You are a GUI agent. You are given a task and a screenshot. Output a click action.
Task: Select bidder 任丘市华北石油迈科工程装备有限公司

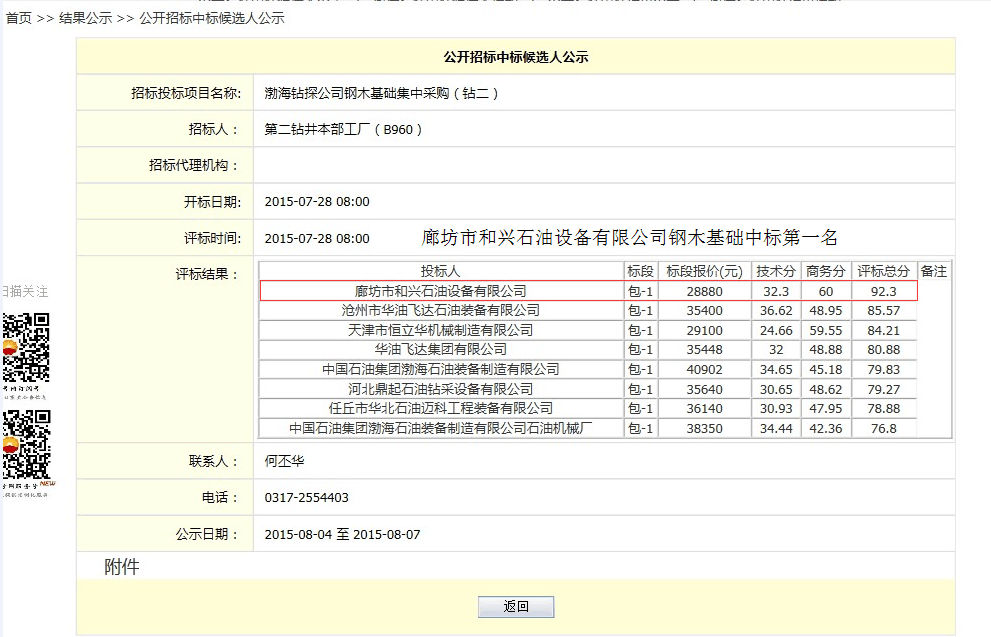point(441,408)
